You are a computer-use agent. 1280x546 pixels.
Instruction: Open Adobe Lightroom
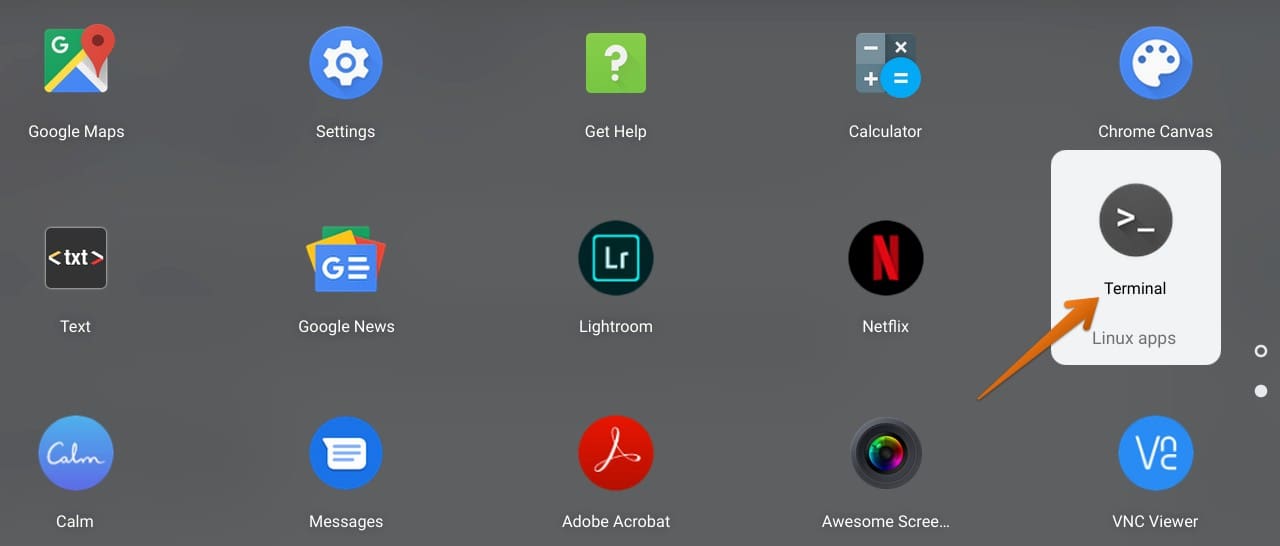point(616,258)
